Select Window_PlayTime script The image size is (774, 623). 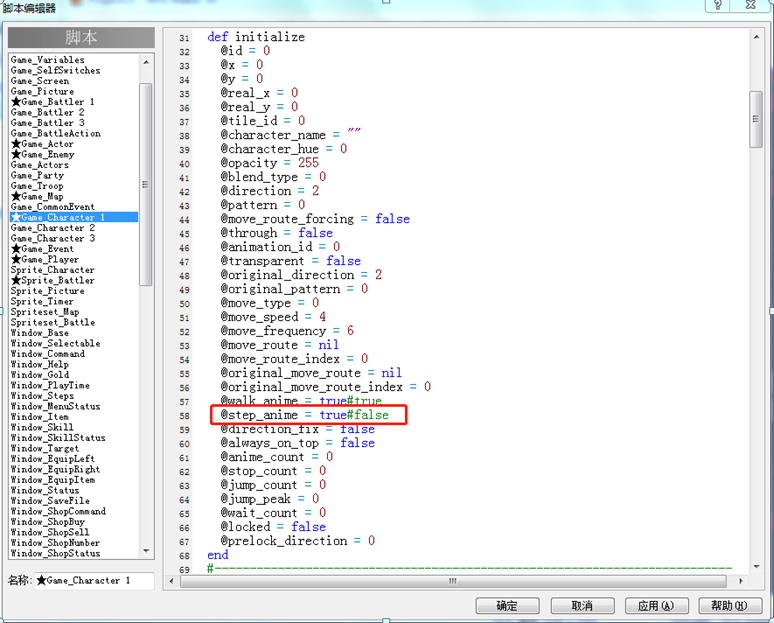[50, 386]
